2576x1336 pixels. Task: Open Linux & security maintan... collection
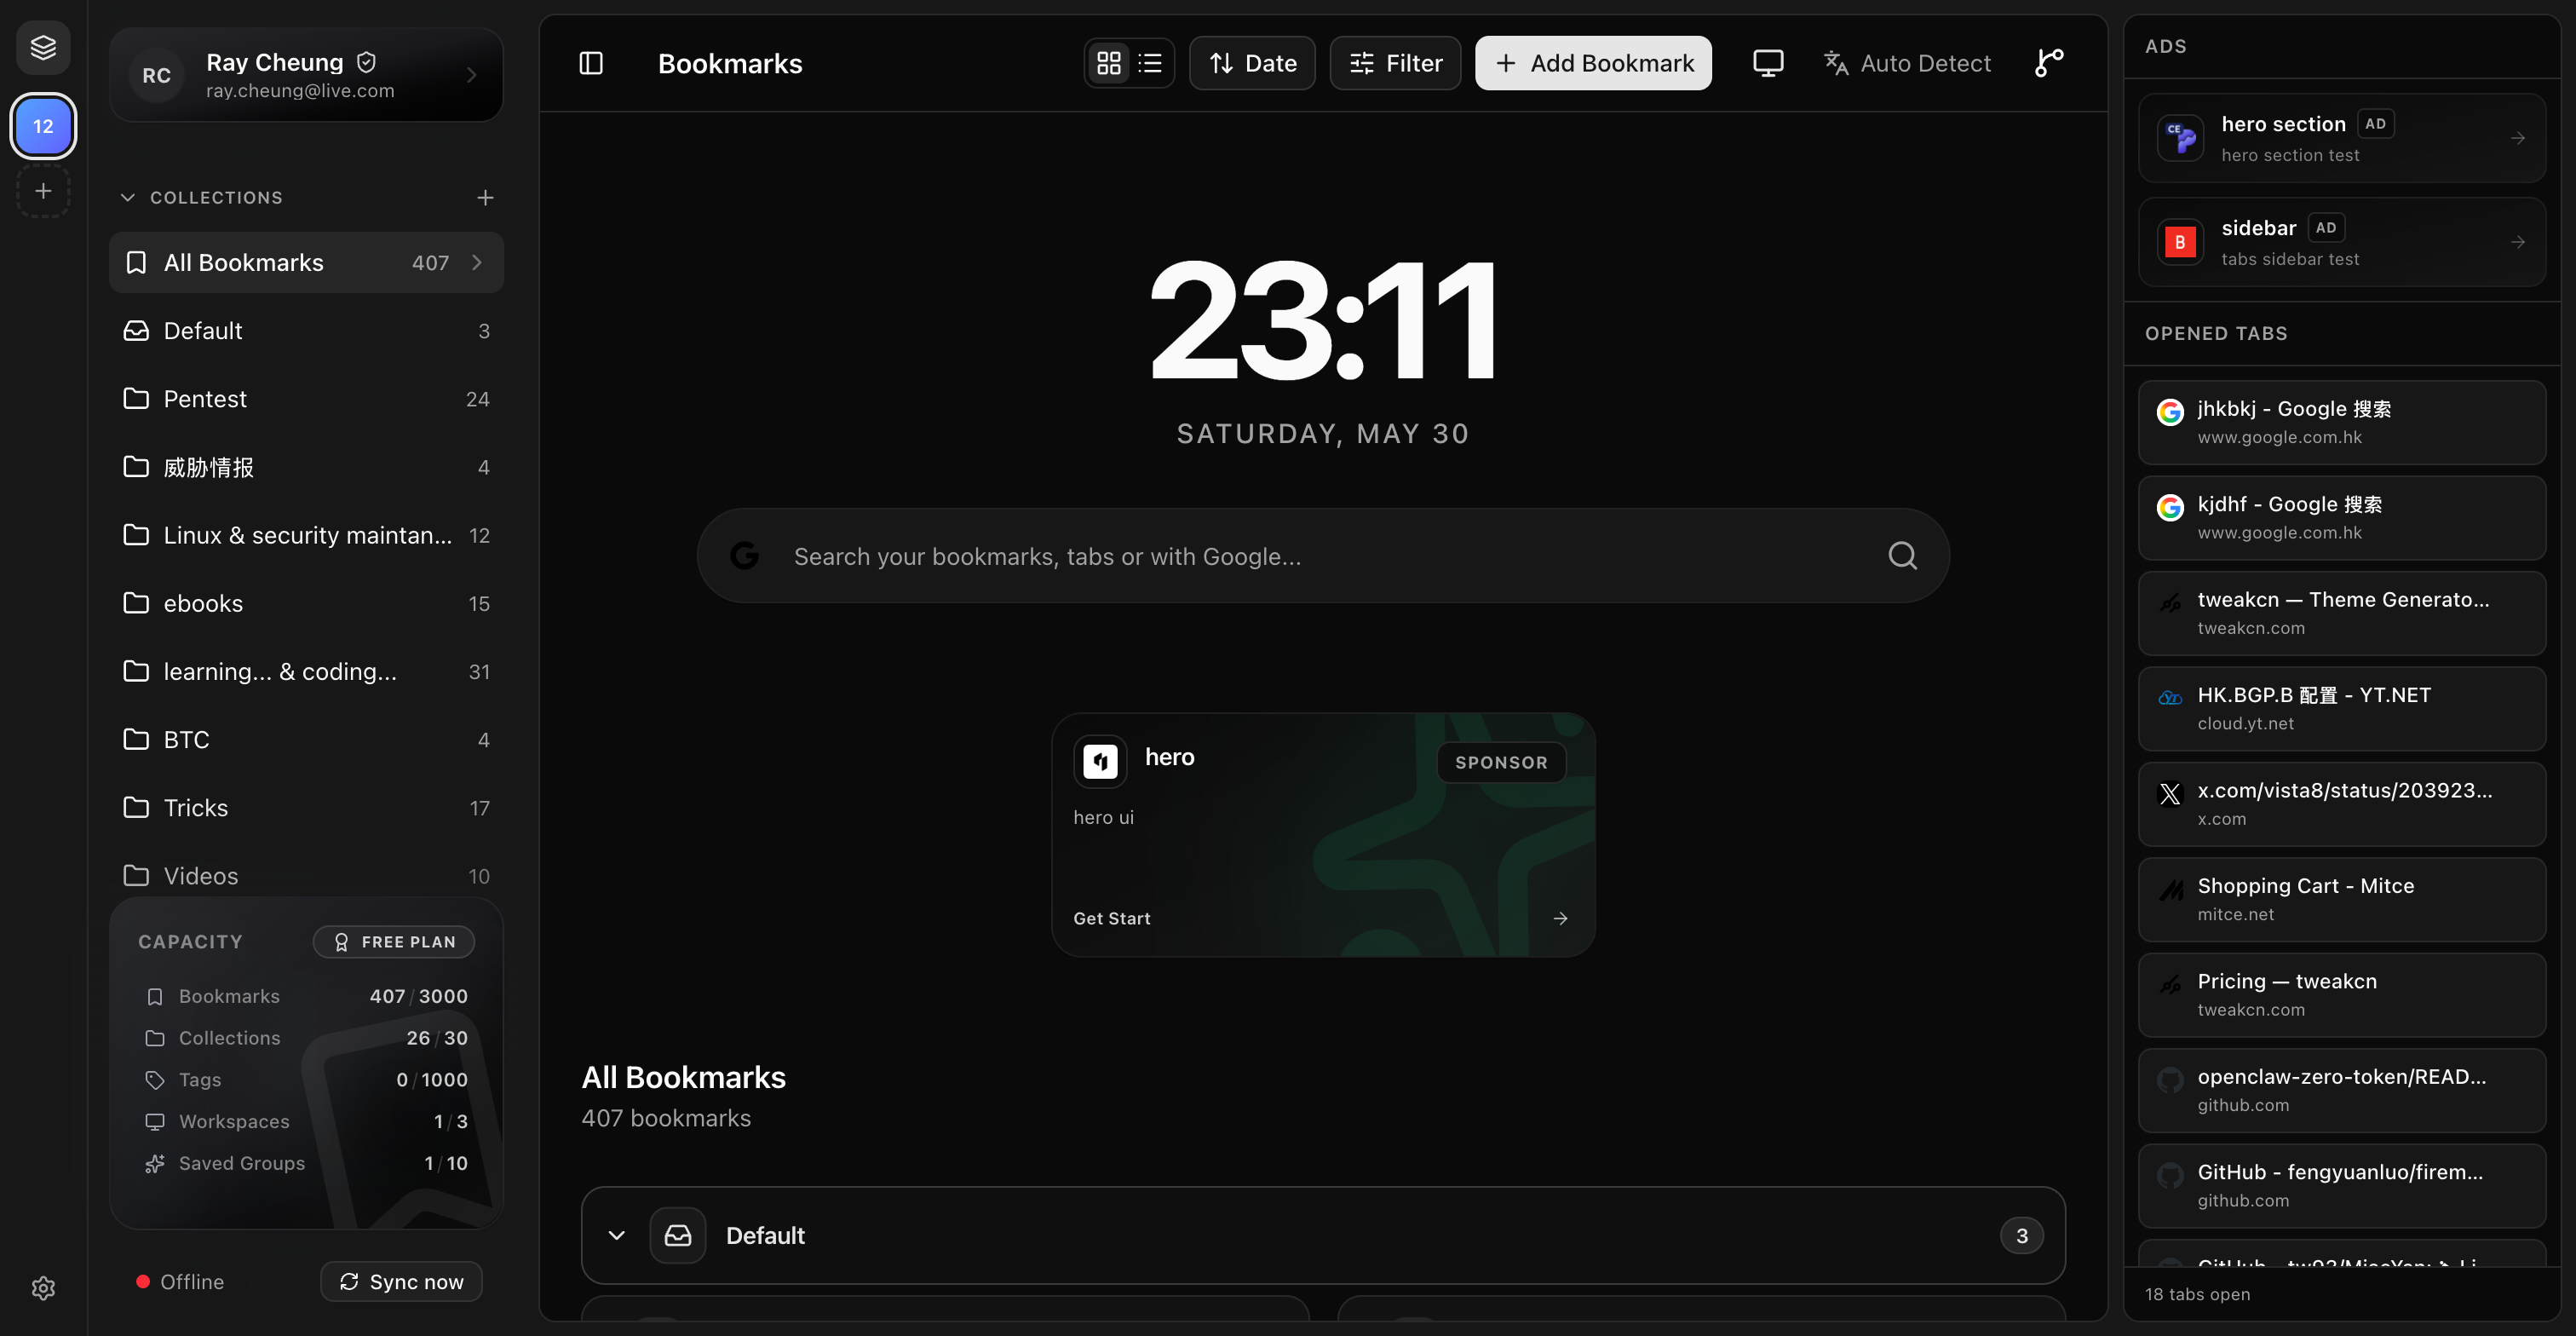pyautogui.click(x=306, y=535)
